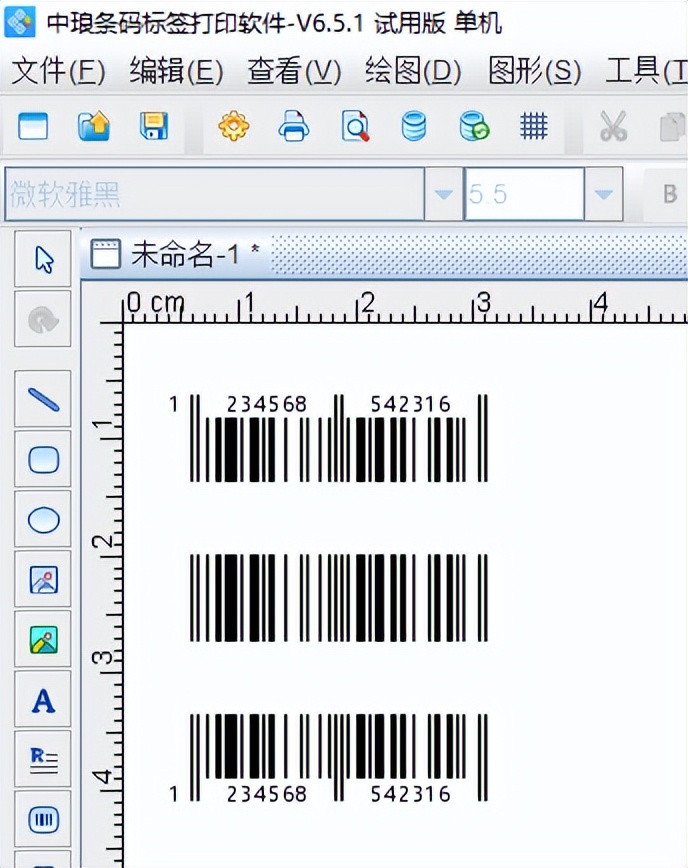
Task: Save the document with the floppy disk icon
Action: [153, 126]
